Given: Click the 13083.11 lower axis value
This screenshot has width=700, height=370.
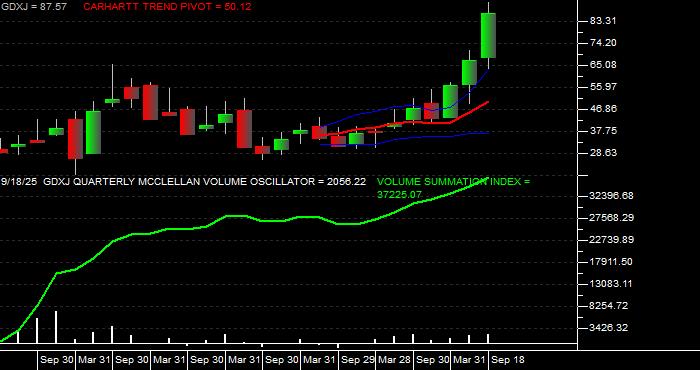Looking at the screenshot, I should [611, 284].
